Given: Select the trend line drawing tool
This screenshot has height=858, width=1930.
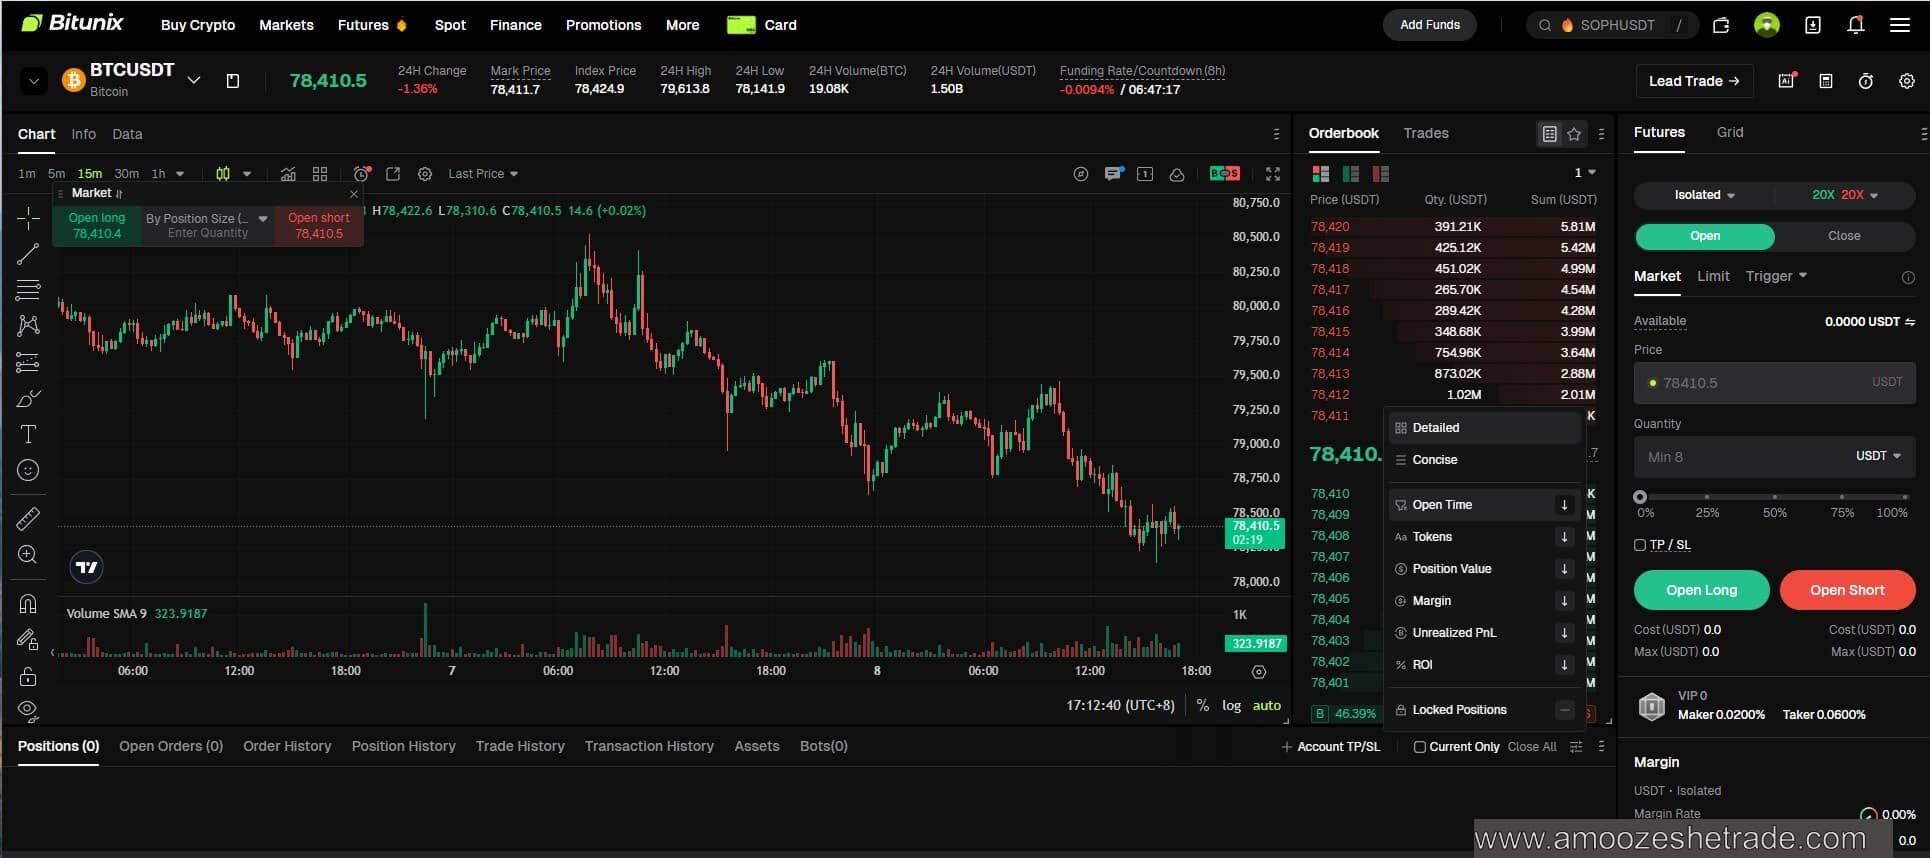Looking at the screenshot, I should (x=28, y=254).
